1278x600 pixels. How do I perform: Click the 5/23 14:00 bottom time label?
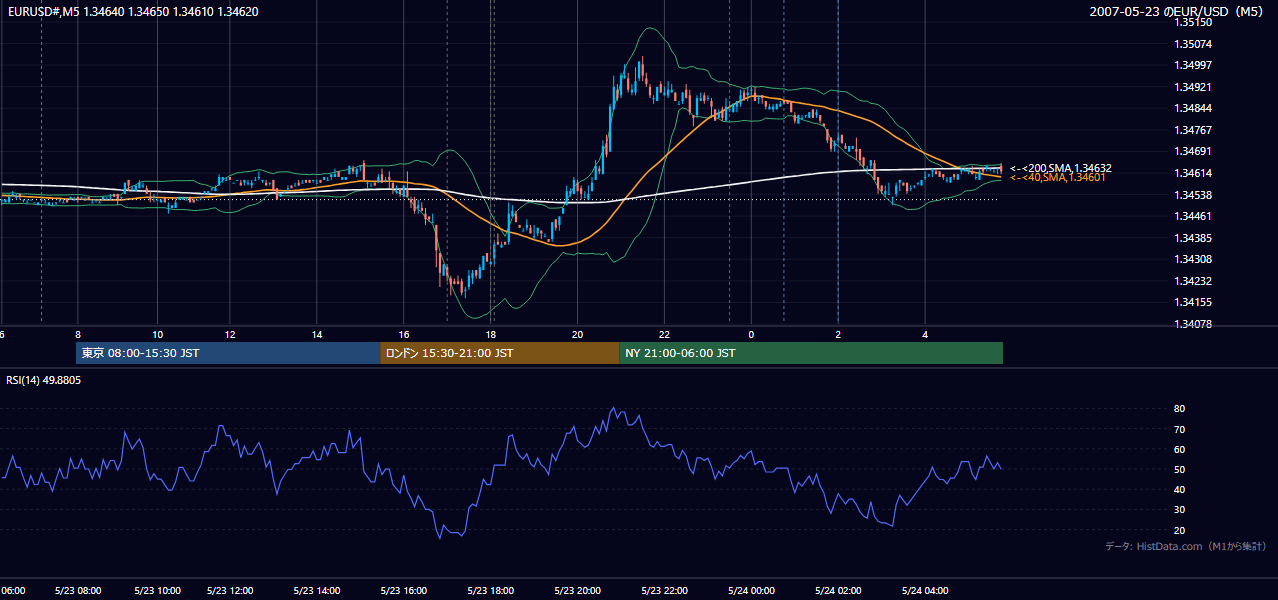tap(318, 591)
